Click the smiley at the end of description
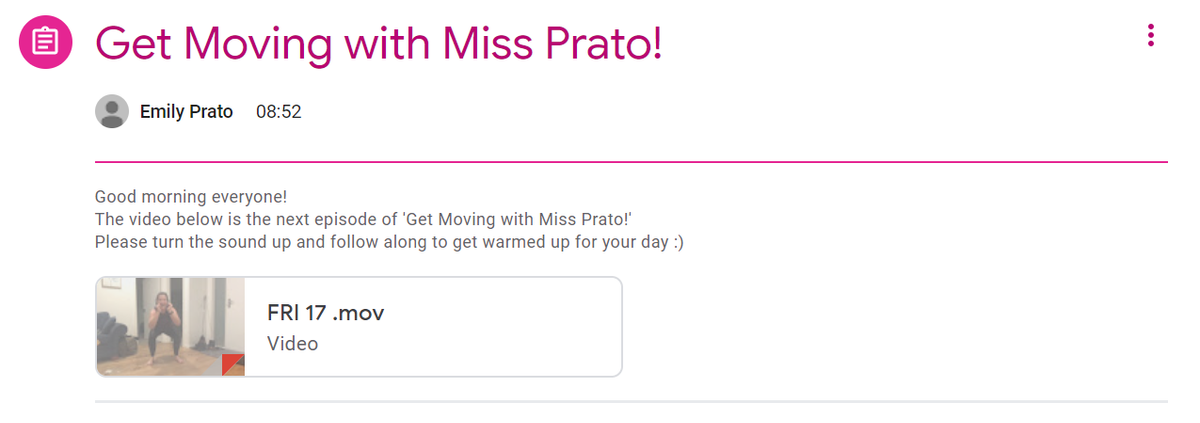The image size is (1200, 423). pos(678,242)
